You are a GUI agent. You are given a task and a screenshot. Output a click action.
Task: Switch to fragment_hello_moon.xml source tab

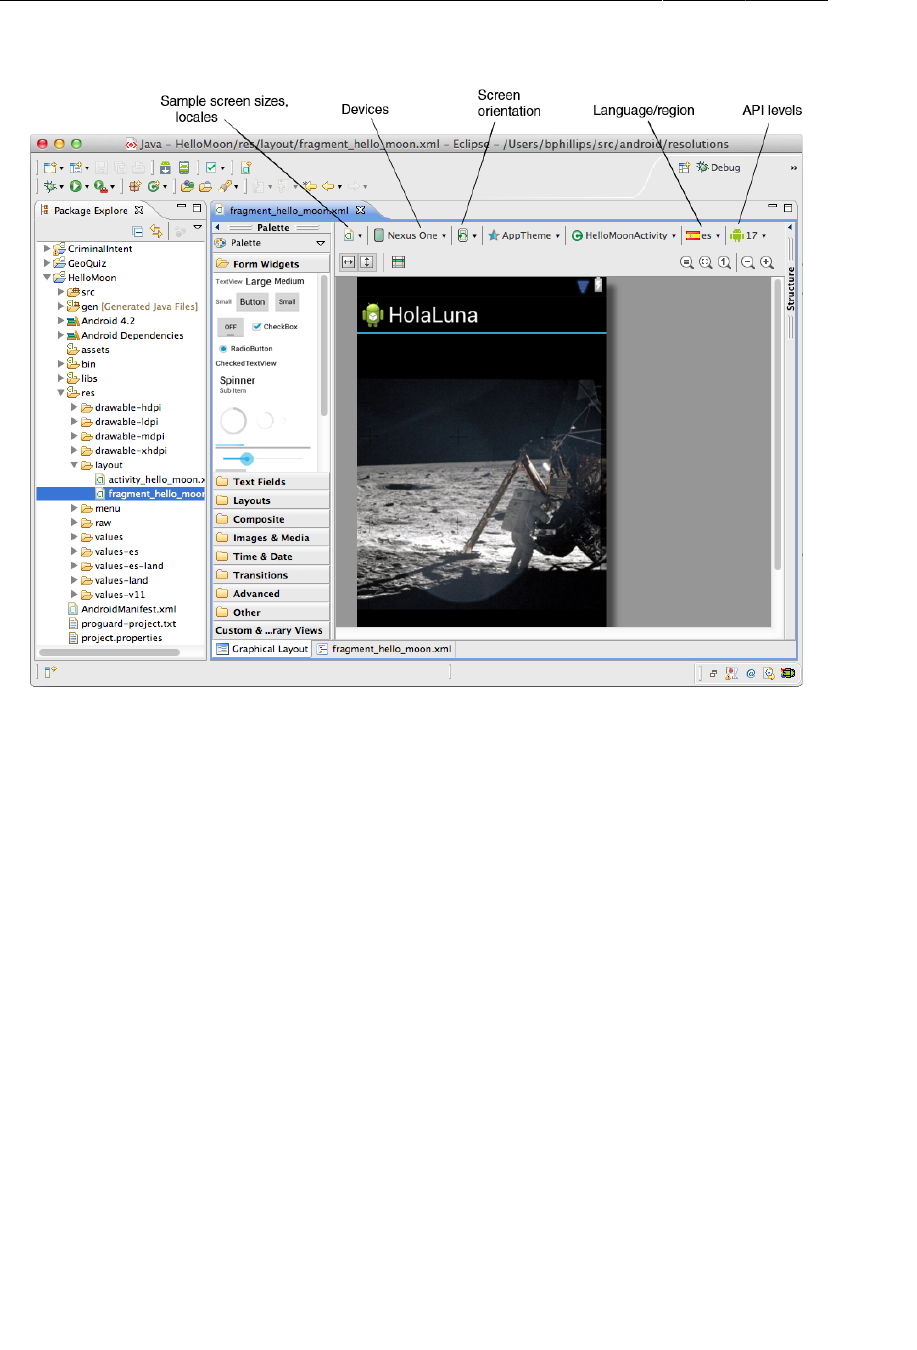(384, 649)
